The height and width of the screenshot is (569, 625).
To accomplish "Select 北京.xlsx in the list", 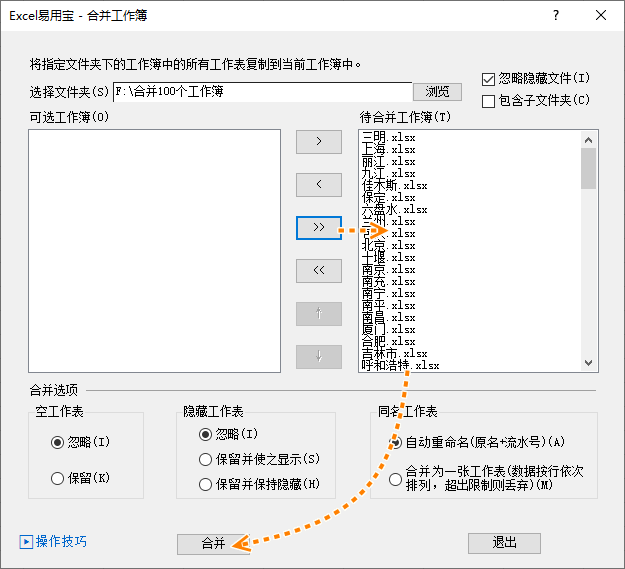I will click(x=389, y=245).
